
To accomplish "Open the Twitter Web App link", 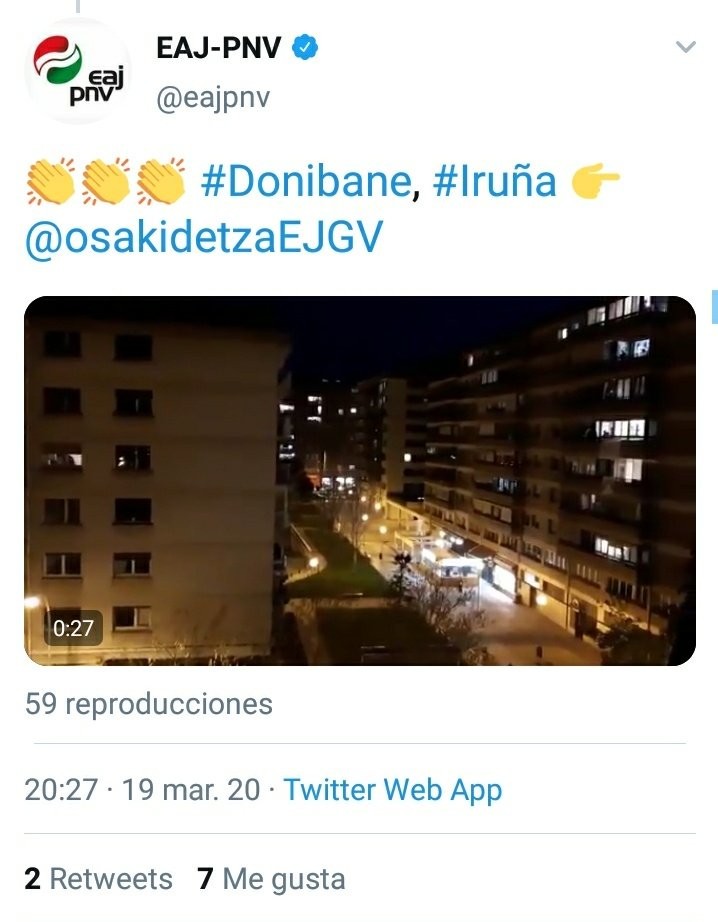I will (x=393, y=790).
